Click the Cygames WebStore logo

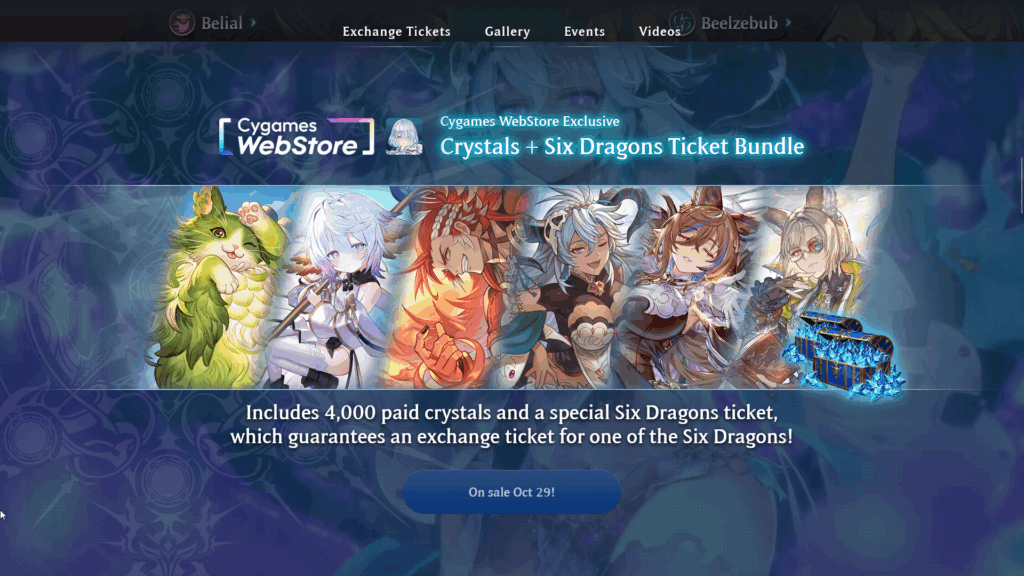[296, 136]
